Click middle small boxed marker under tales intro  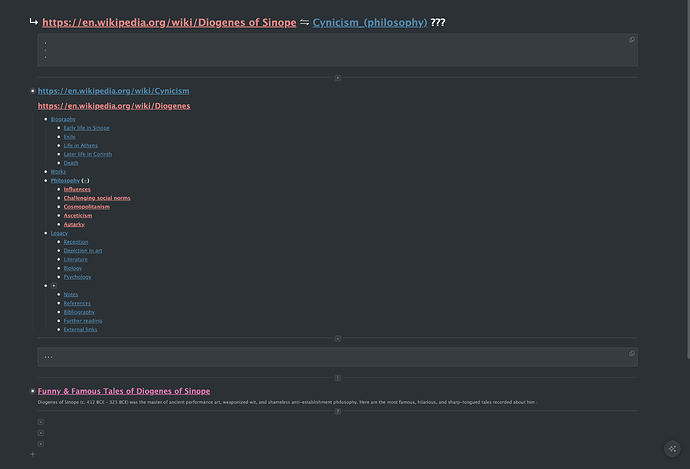coord(40,433)
